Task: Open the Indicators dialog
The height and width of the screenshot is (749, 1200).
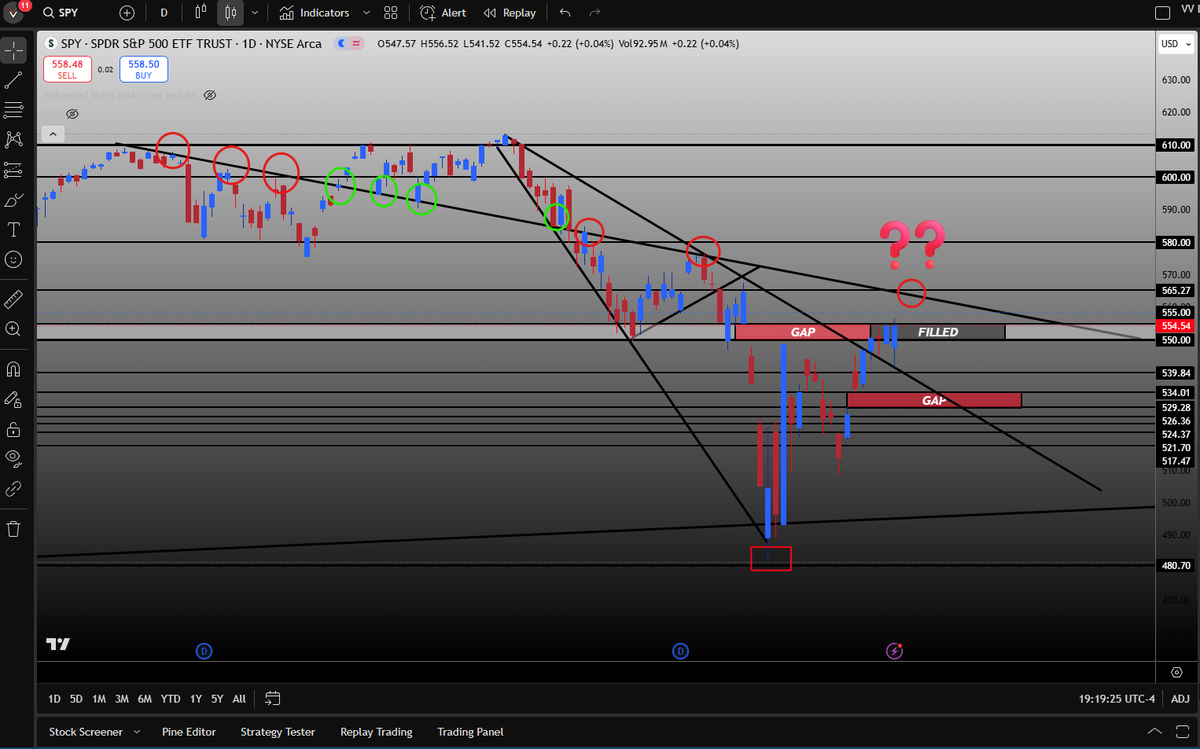Action: tap(314, 13)
